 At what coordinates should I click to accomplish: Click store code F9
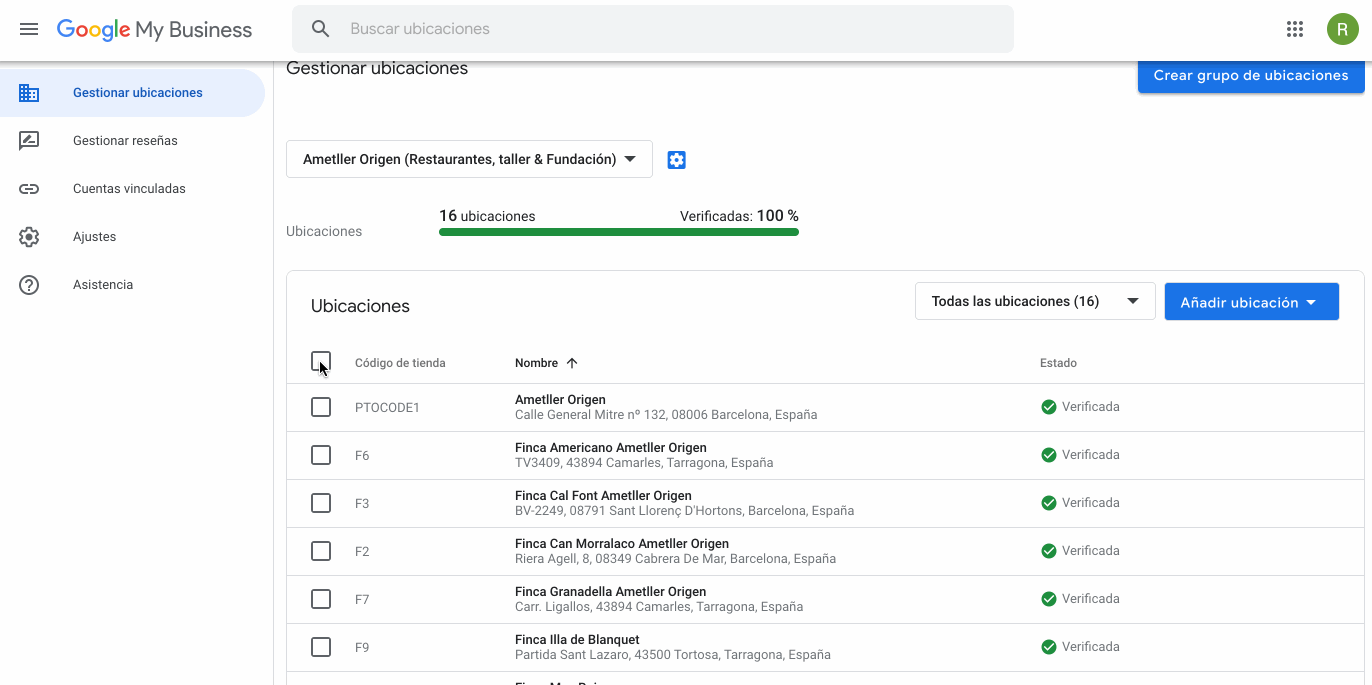point(362,648)
